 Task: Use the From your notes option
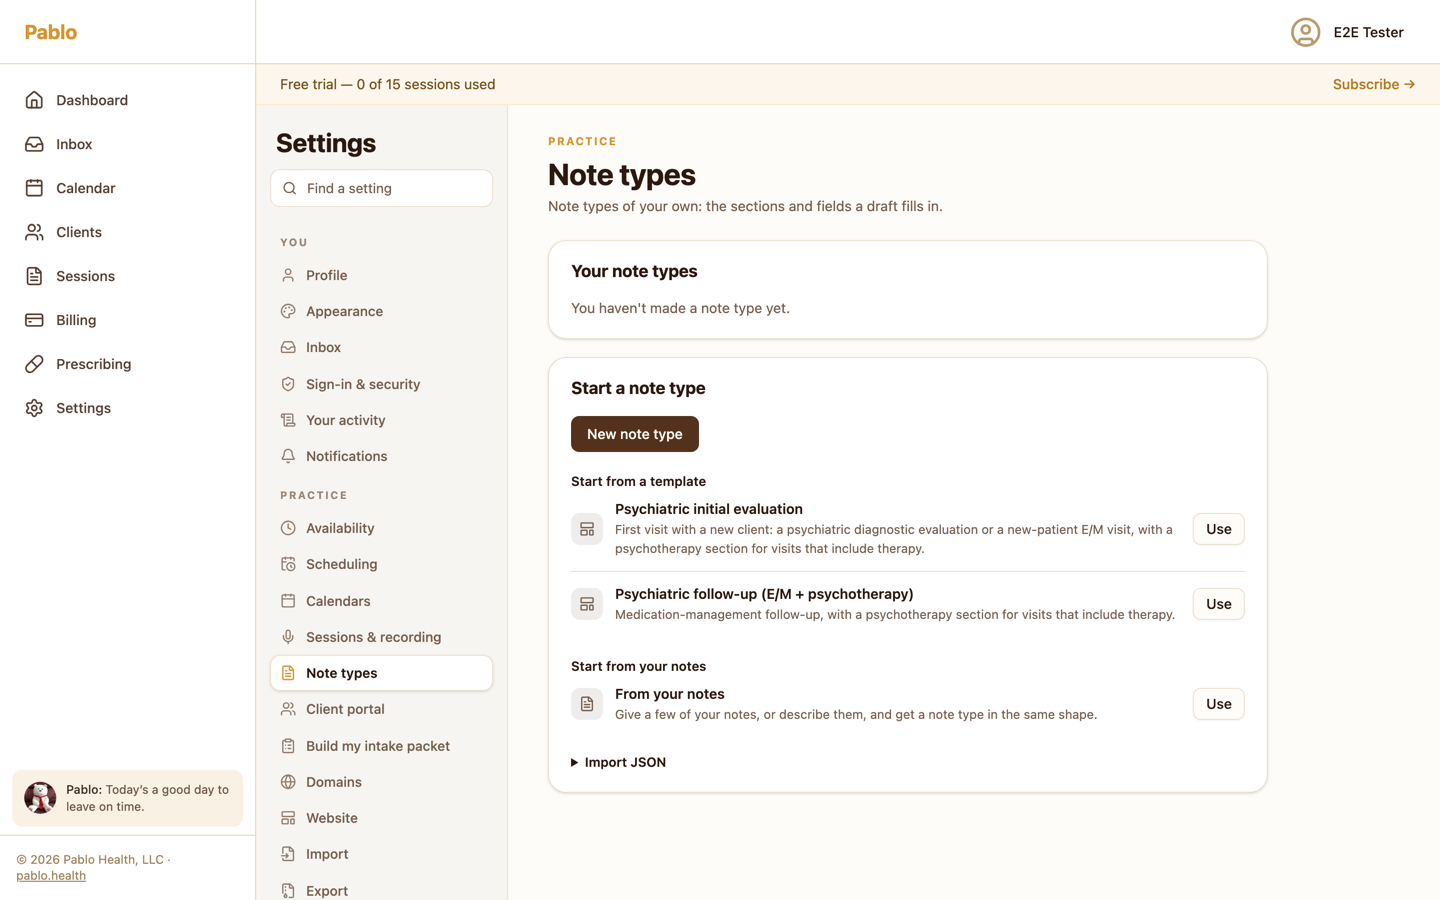pos(1218,704)
